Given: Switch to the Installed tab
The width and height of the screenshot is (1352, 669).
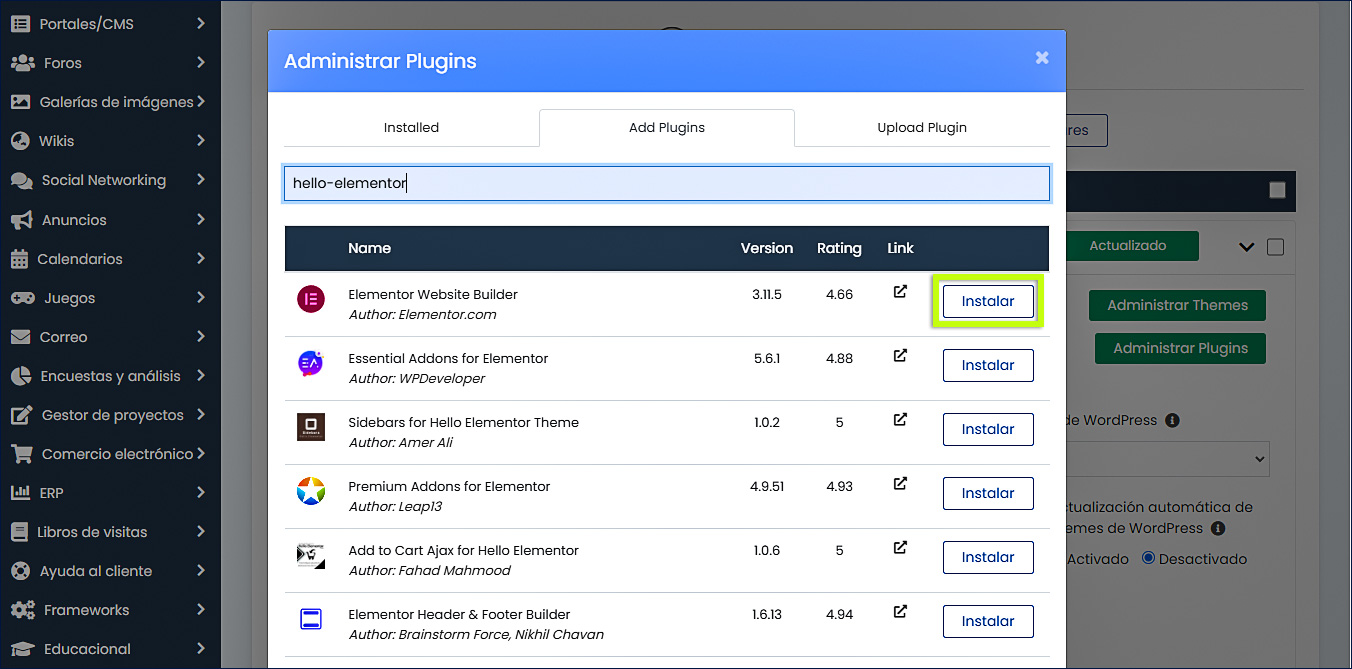Looking at the screenshot, I should [411, 127].
